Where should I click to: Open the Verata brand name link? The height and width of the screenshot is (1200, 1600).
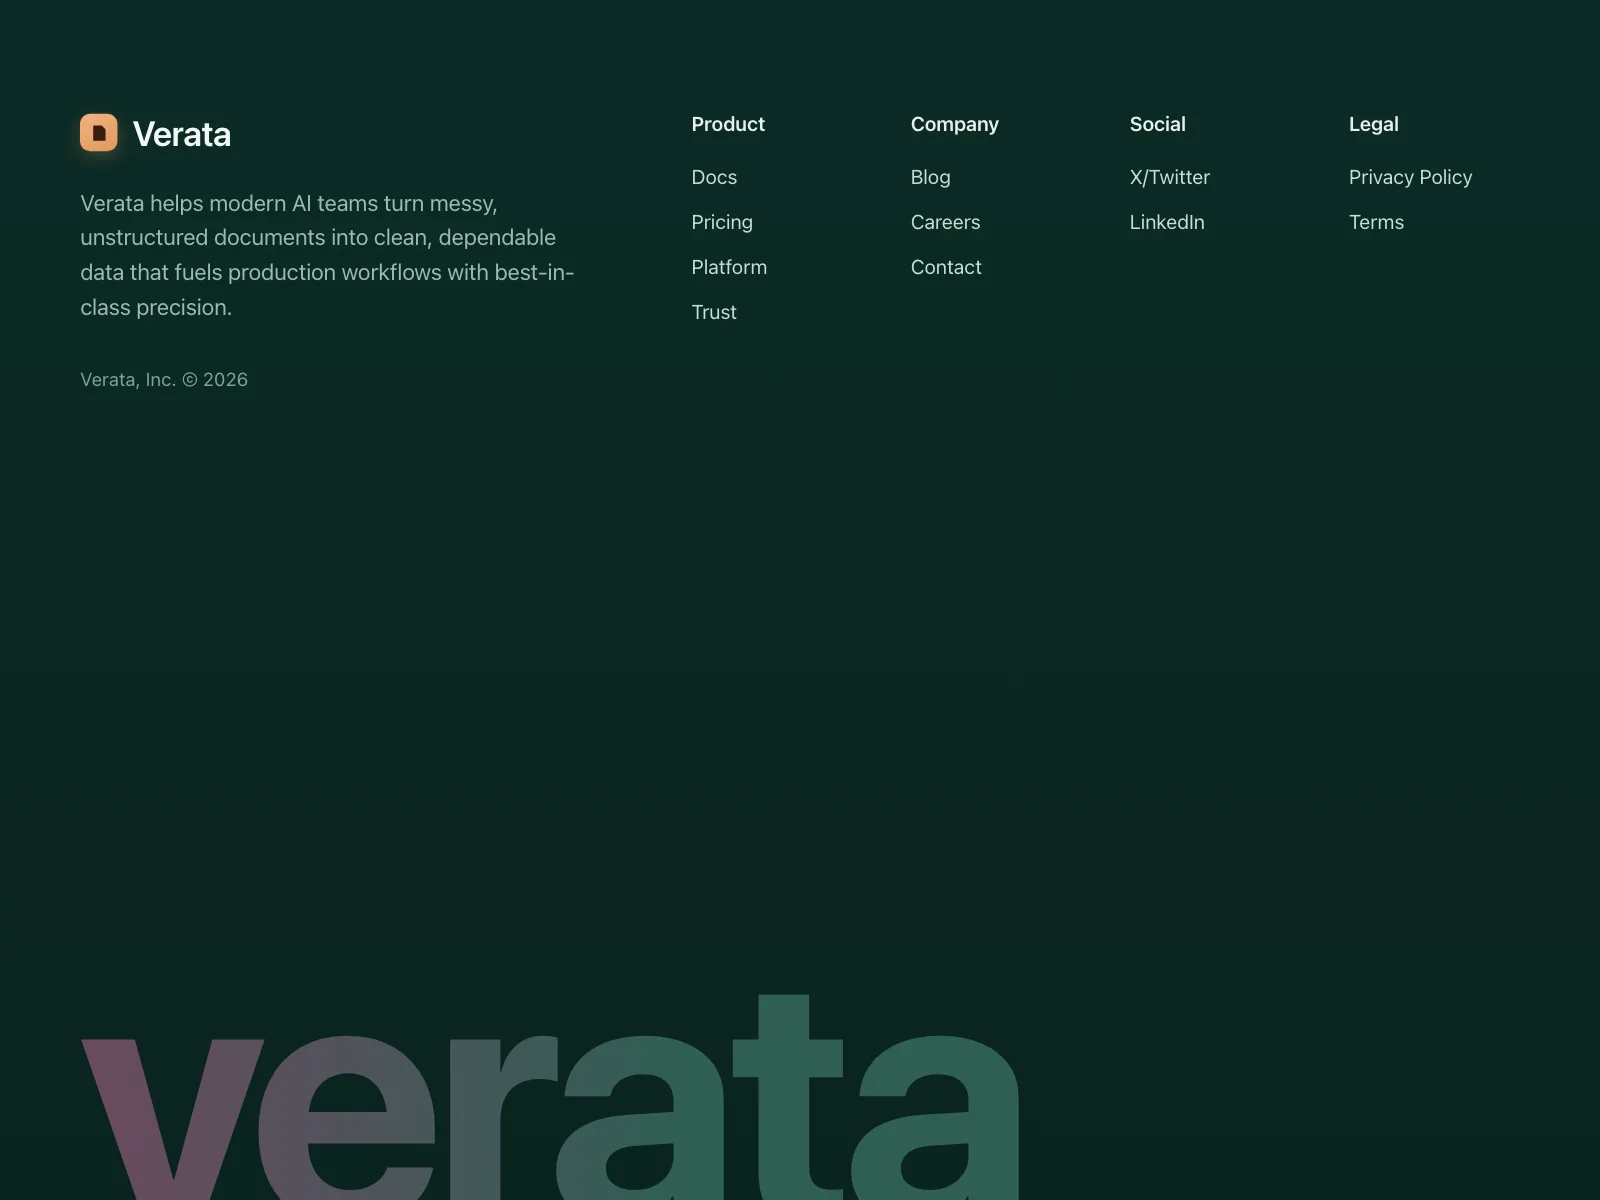(182, 134)
